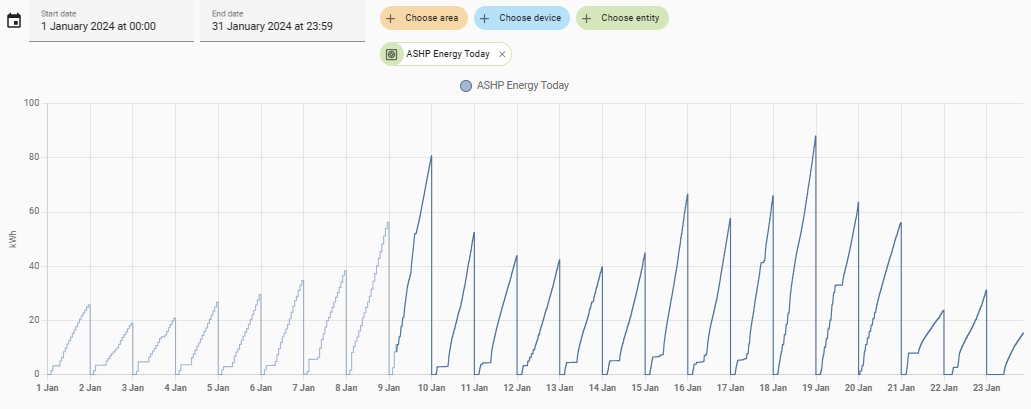The image size is (1031, 409).
Task: Click the legend color circle for ASHP
Action: pos(466,85)
